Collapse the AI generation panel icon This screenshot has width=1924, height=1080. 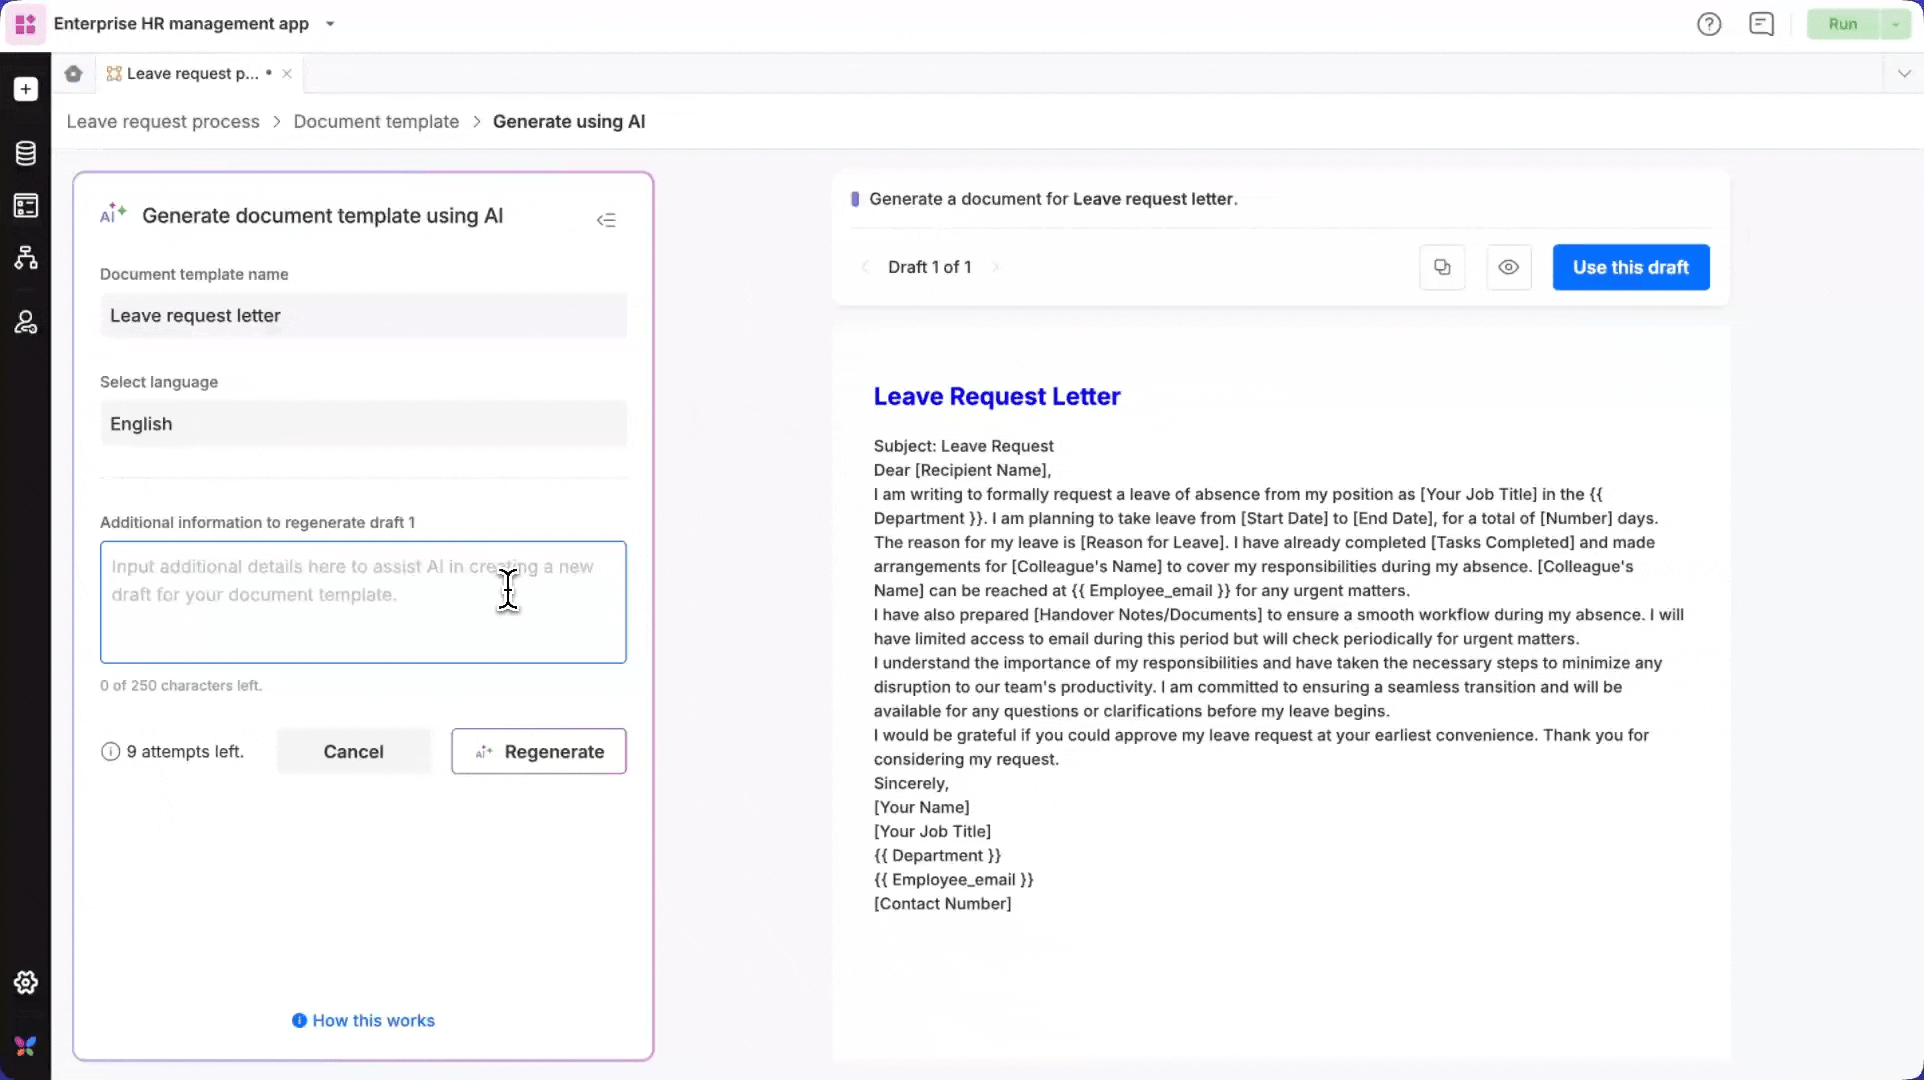tap(606, 220)
